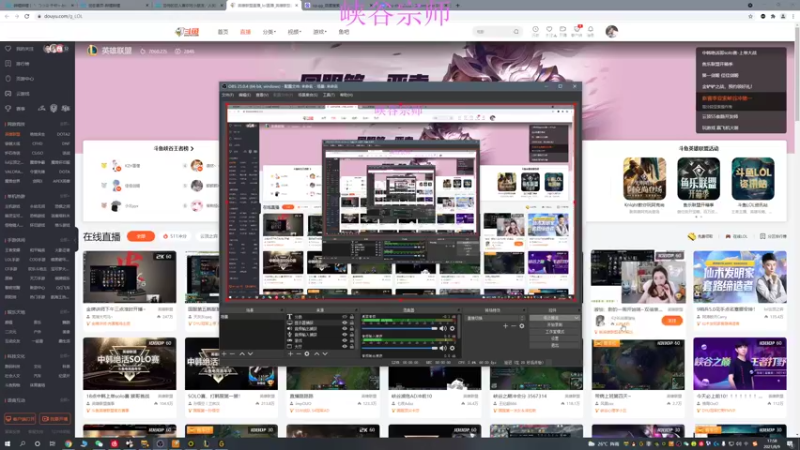The image size is (800, 450).
Task: Click the Douyu logo in header
Action: [187, 32]
